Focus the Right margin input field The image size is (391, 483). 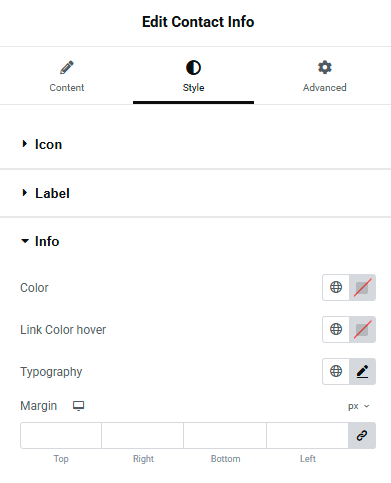coord(143,435)
